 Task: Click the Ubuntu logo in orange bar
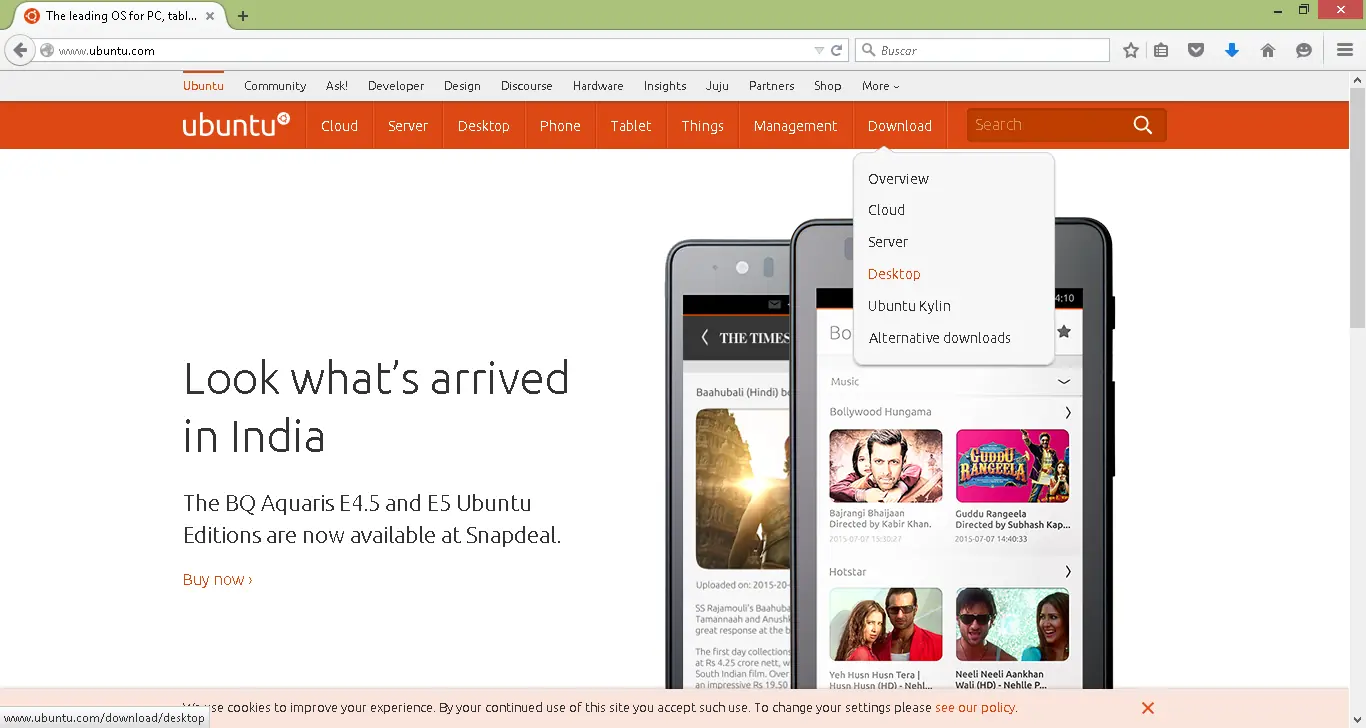236,125
